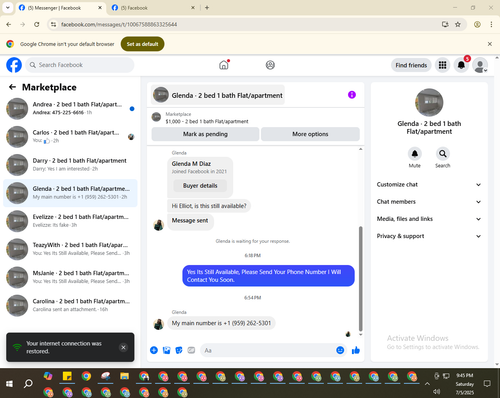
Task: Select Glenda's conversation in list
Action: pyautogui.click(x=70, y=193)
